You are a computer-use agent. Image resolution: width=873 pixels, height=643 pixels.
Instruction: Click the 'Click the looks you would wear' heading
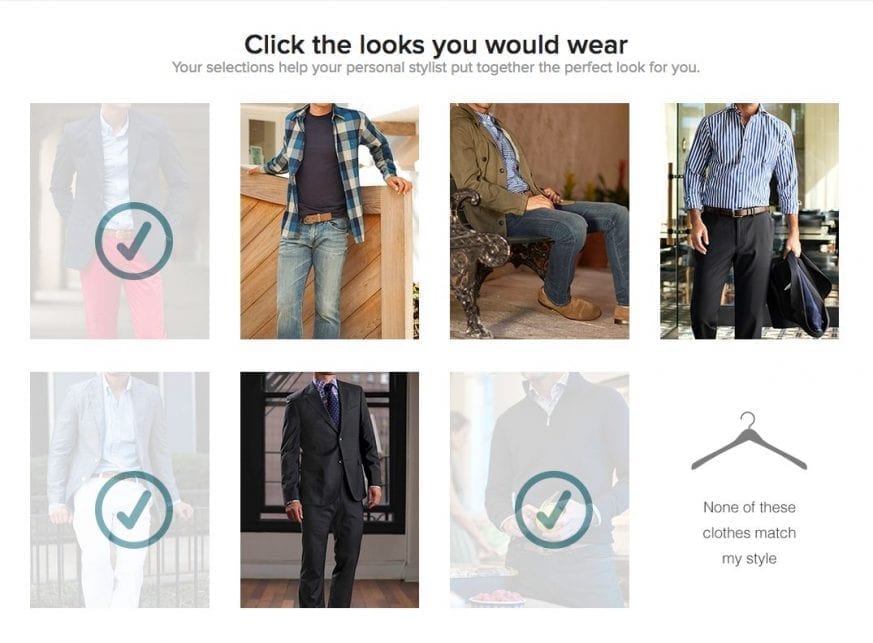[x=436, y=45]
